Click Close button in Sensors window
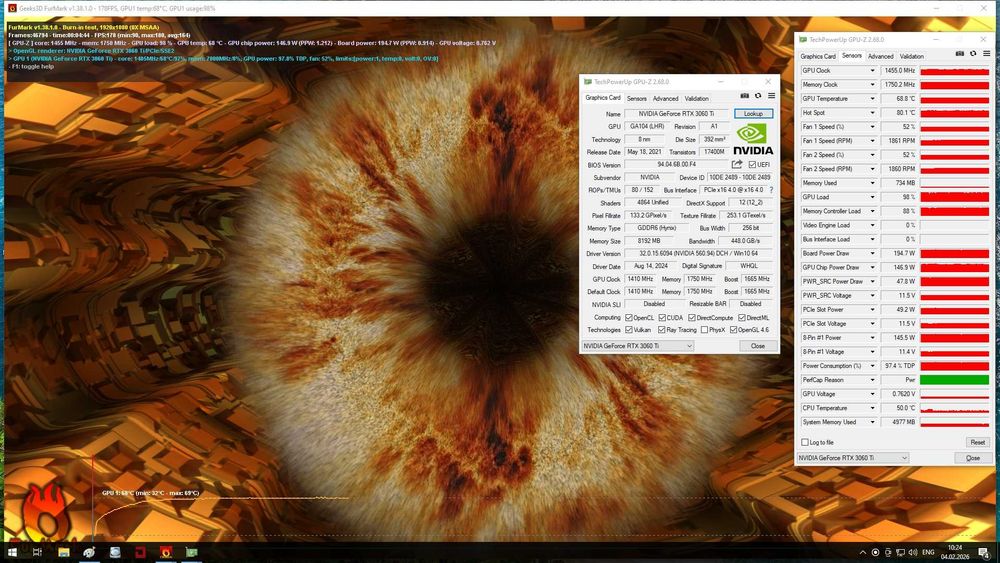This screenshot has width=1000, height=563. (x=973, y=458)
